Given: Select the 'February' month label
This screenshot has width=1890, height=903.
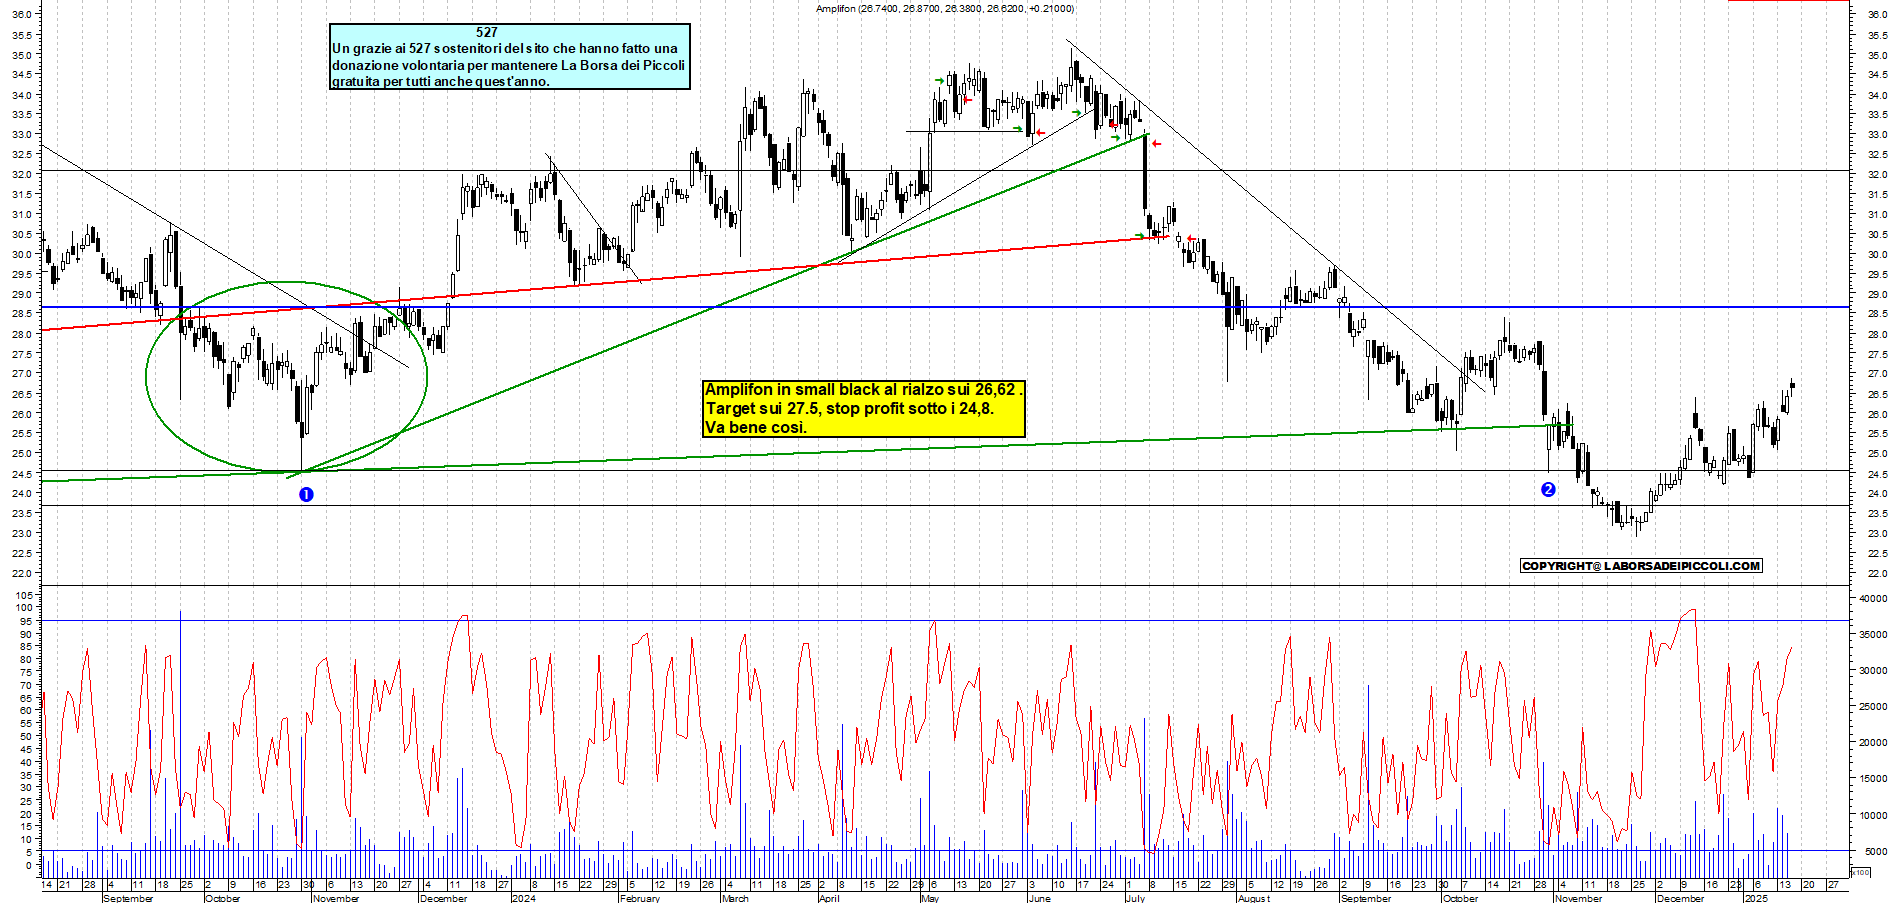Looking at the screenshot, I should click(640, 898).
